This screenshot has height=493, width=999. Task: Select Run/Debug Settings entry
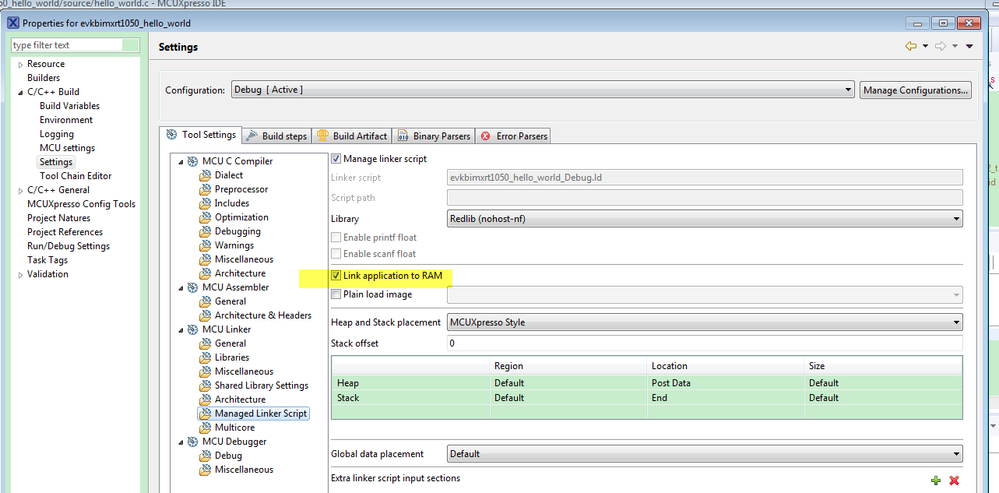click(x=68, y=246)
